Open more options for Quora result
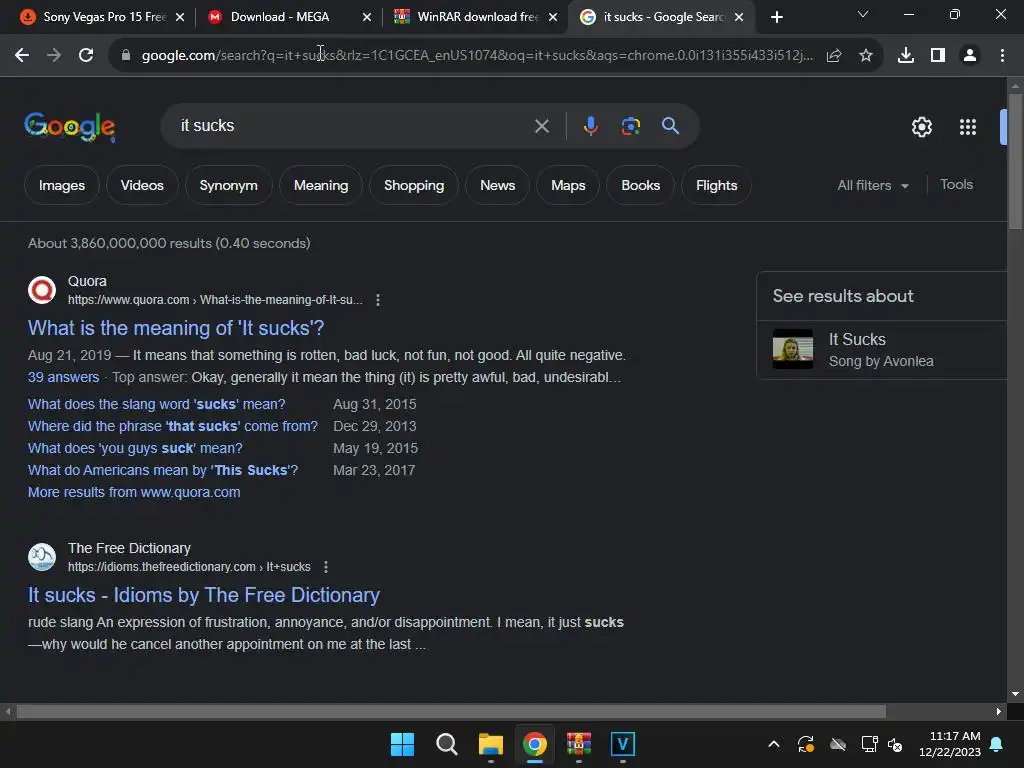 [377, 300]
